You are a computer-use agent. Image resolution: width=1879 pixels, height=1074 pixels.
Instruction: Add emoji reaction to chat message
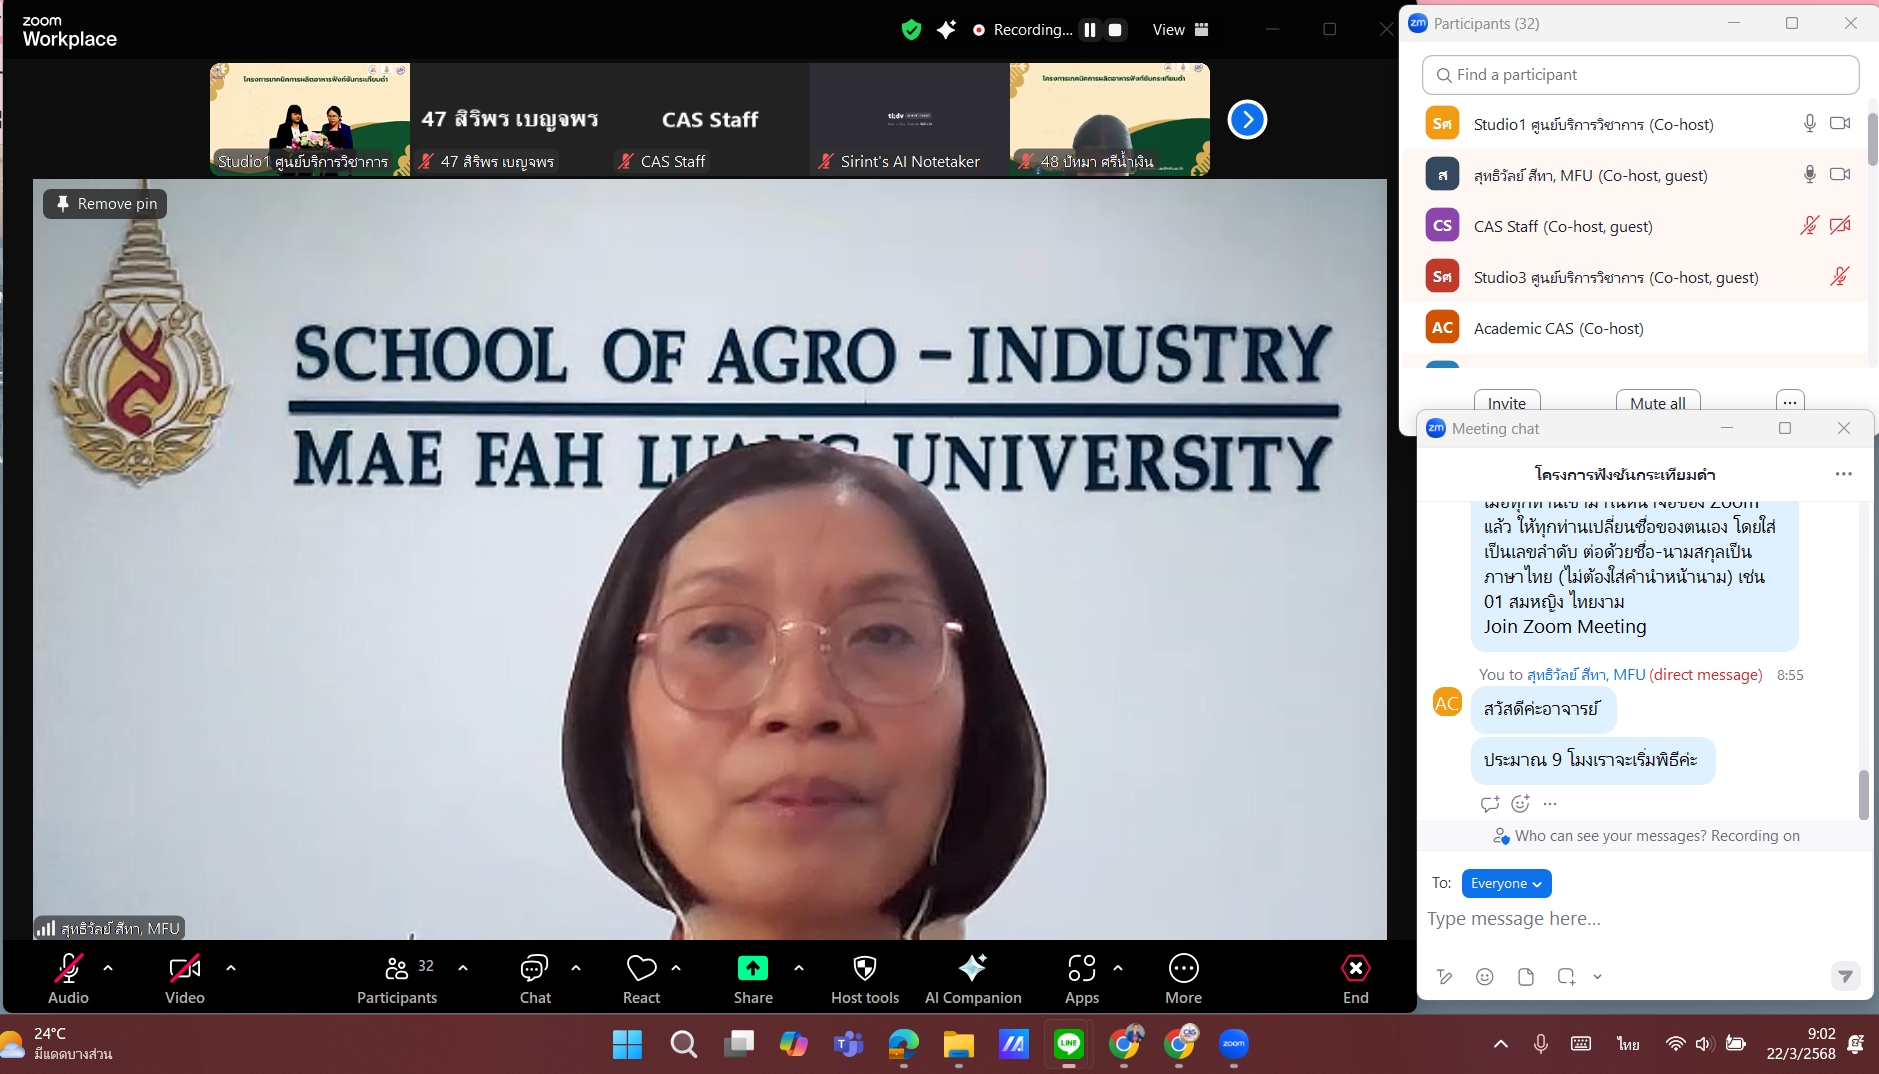click(x=1521, y=804)
